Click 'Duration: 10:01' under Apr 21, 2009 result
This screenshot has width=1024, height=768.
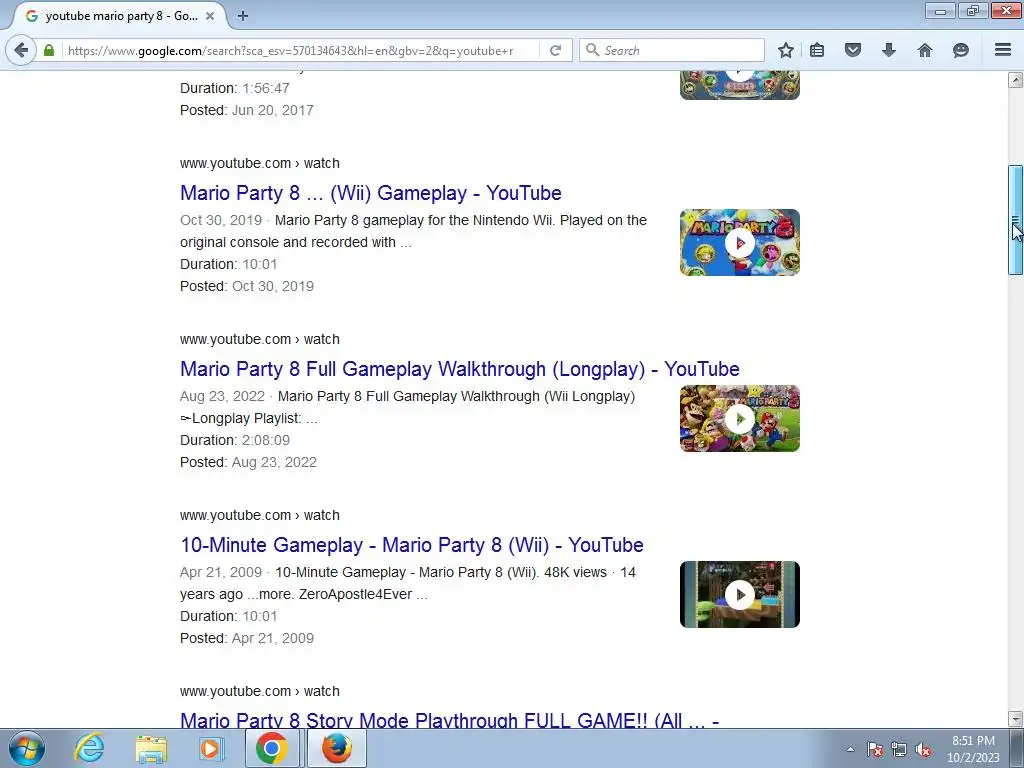(x=229, y=616)
